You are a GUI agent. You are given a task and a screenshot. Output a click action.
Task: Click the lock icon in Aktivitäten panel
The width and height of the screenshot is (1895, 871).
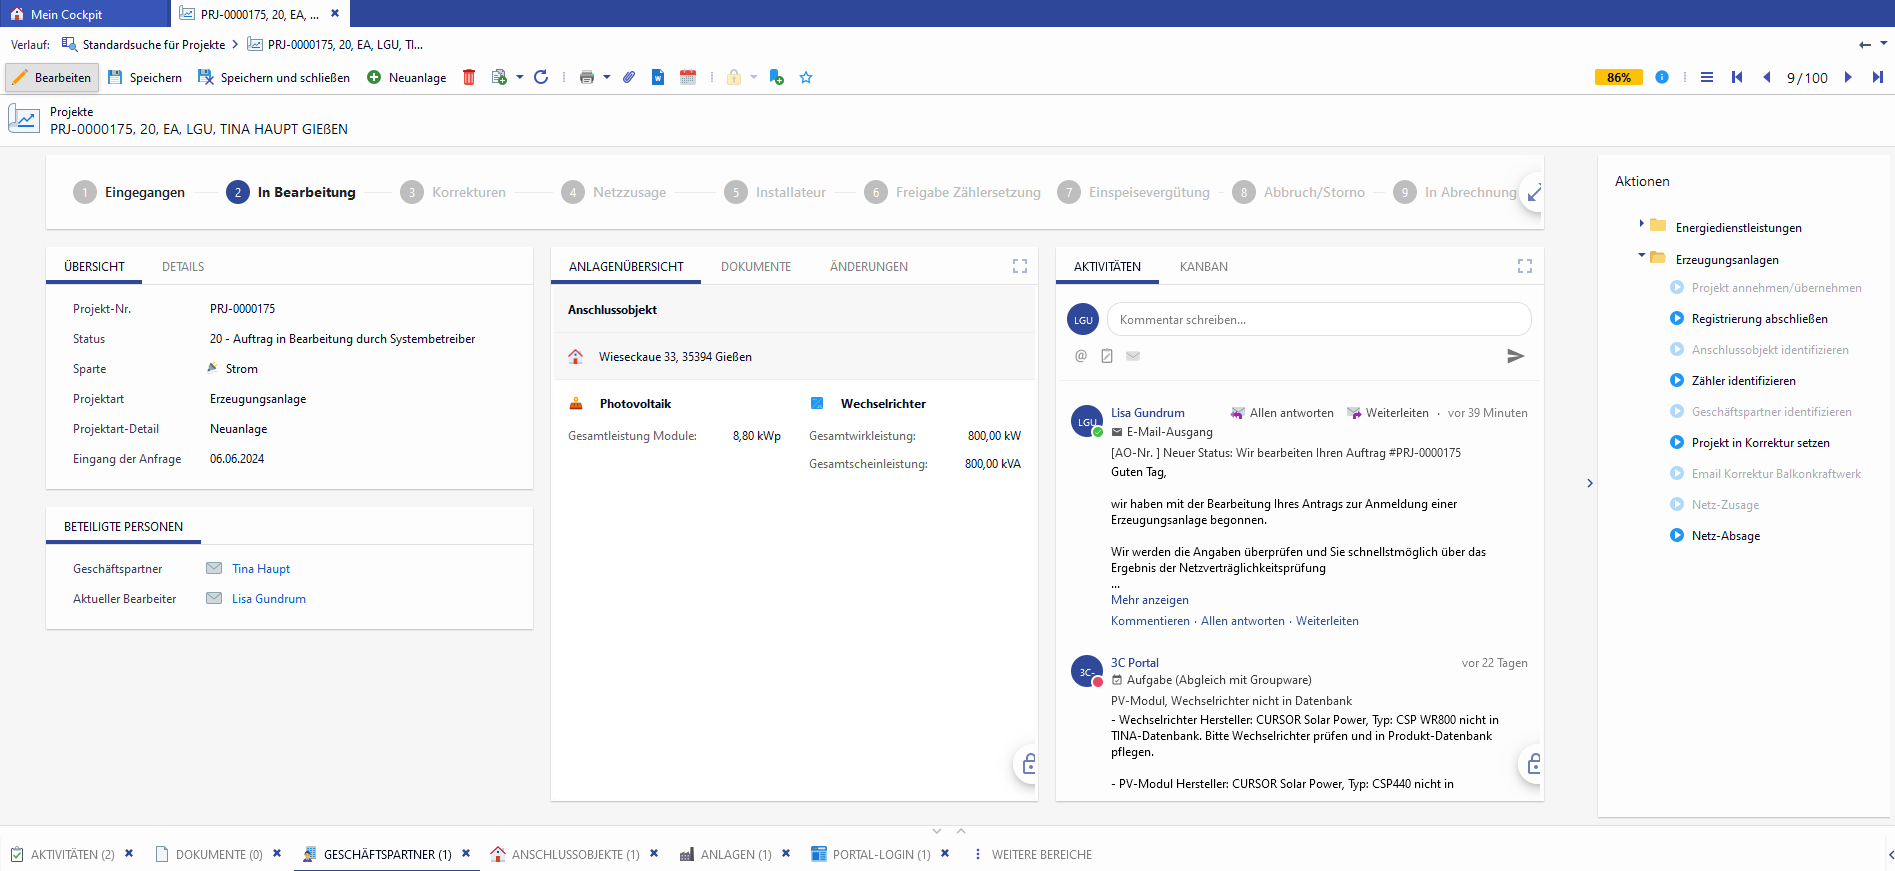(x=1533, y=765)
